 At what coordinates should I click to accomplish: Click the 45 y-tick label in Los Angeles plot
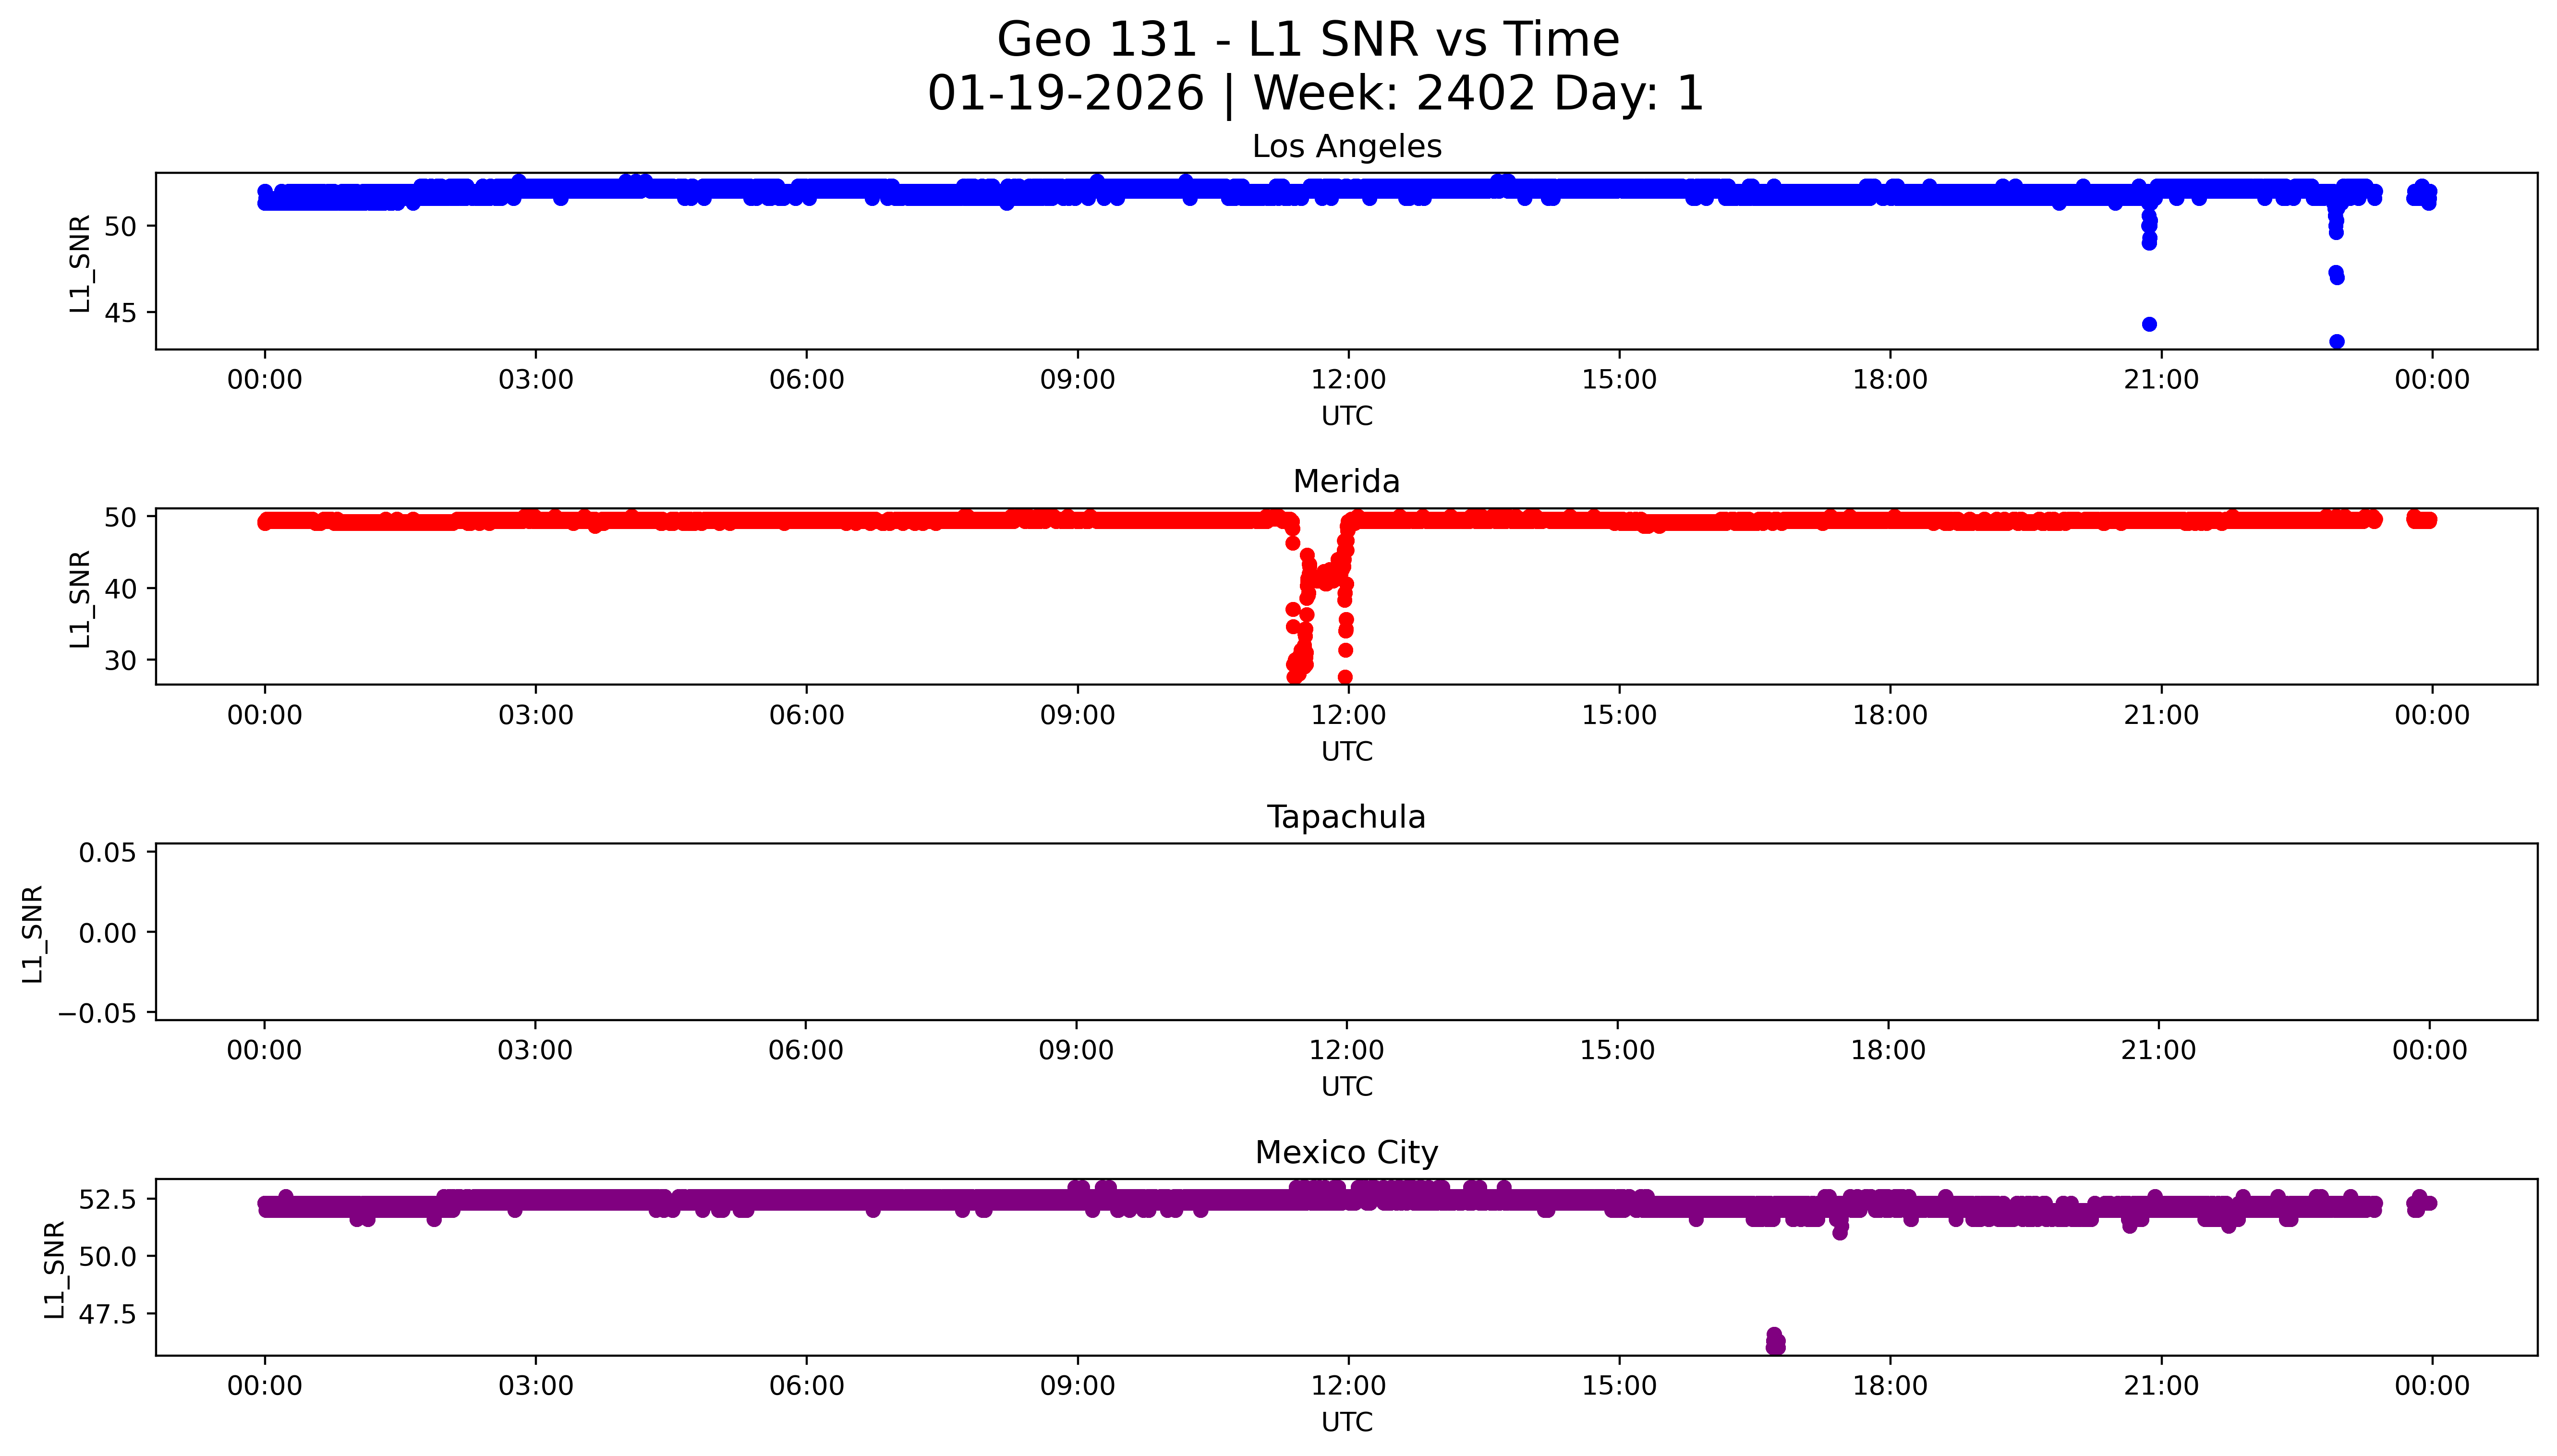coord(120,314)
